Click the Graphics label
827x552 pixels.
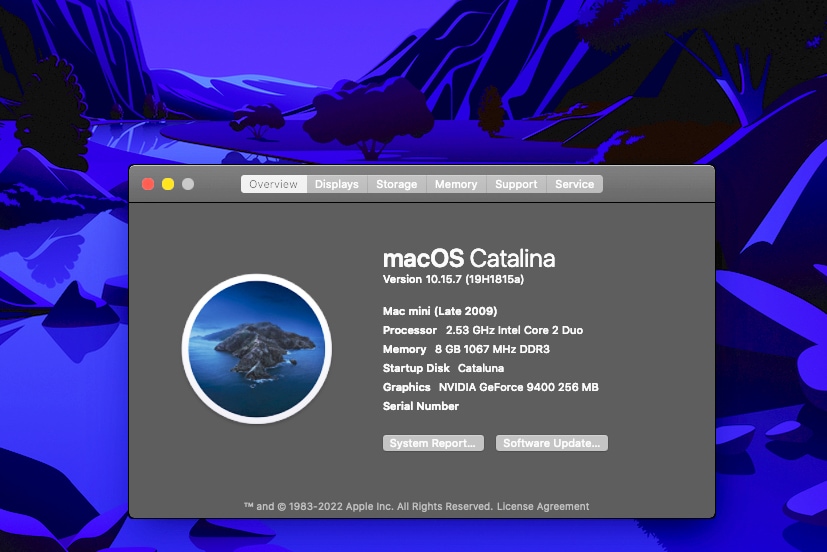pyautogui.click(x=407, y=387)
